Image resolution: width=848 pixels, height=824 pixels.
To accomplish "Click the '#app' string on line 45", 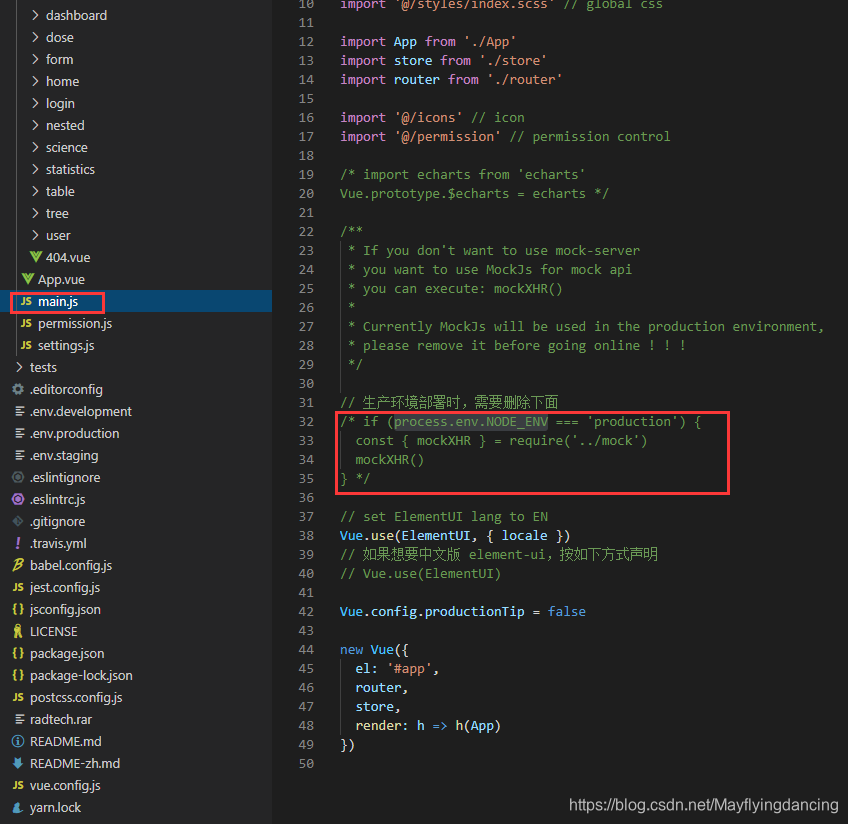I will pos(409,669).
